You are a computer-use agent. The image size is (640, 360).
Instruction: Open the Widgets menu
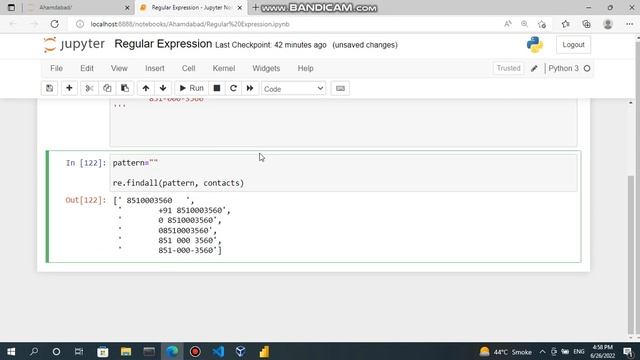[x=266, y=69]
